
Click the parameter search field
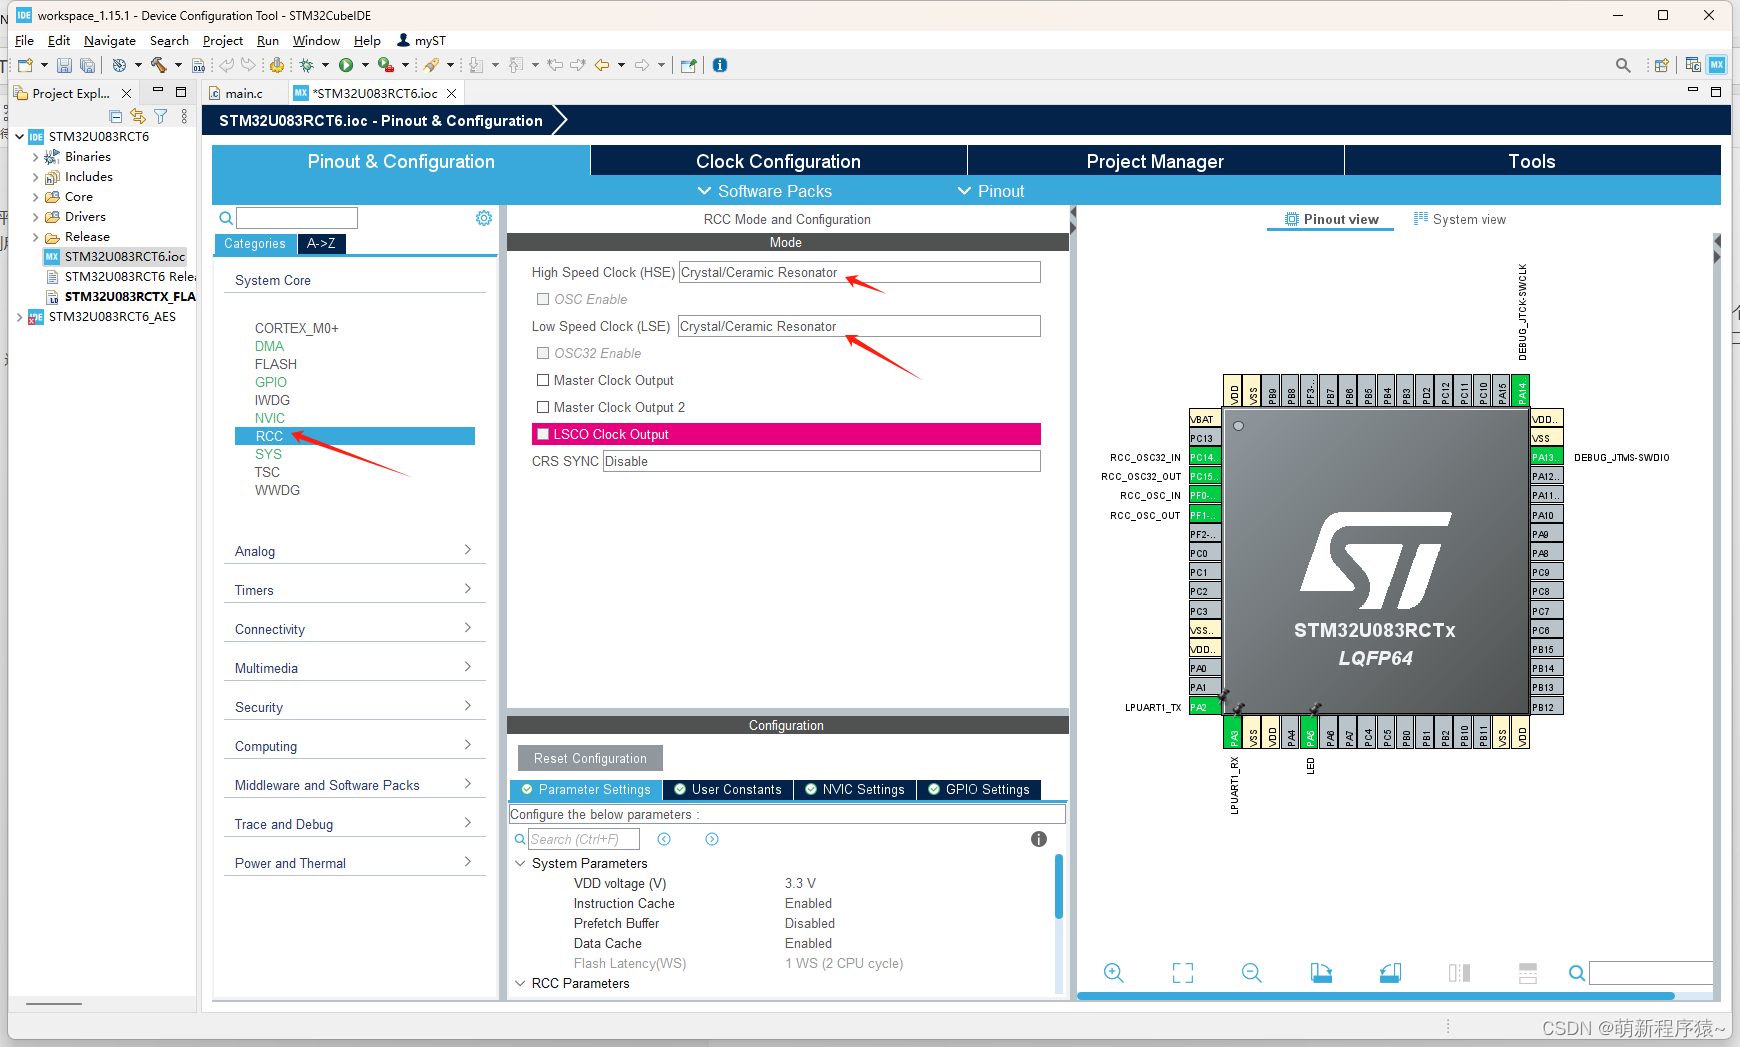pos(583,839)
